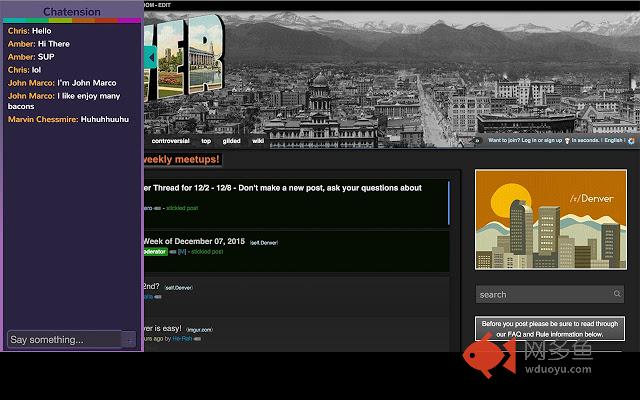Click the search magnifier icon
Screen dimensions: 640x400
coord(617,294)
